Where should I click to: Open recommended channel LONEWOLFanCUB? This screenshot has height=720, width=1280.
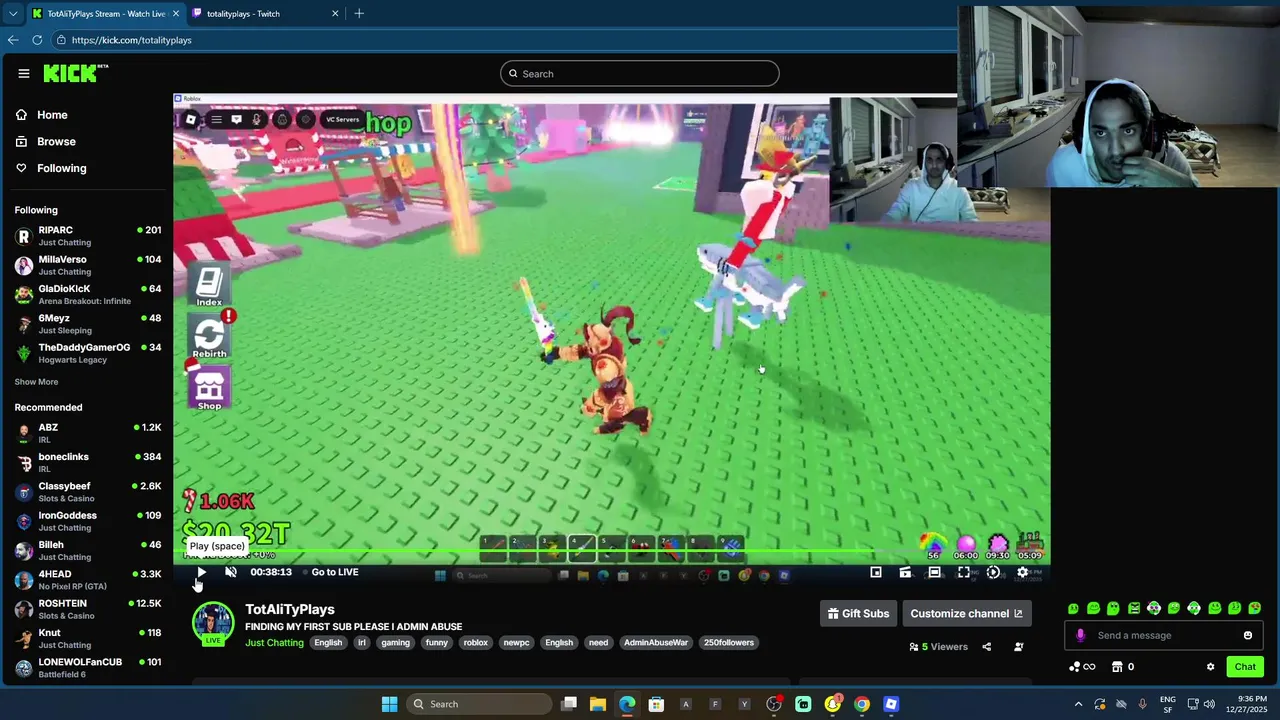(88, 667)
